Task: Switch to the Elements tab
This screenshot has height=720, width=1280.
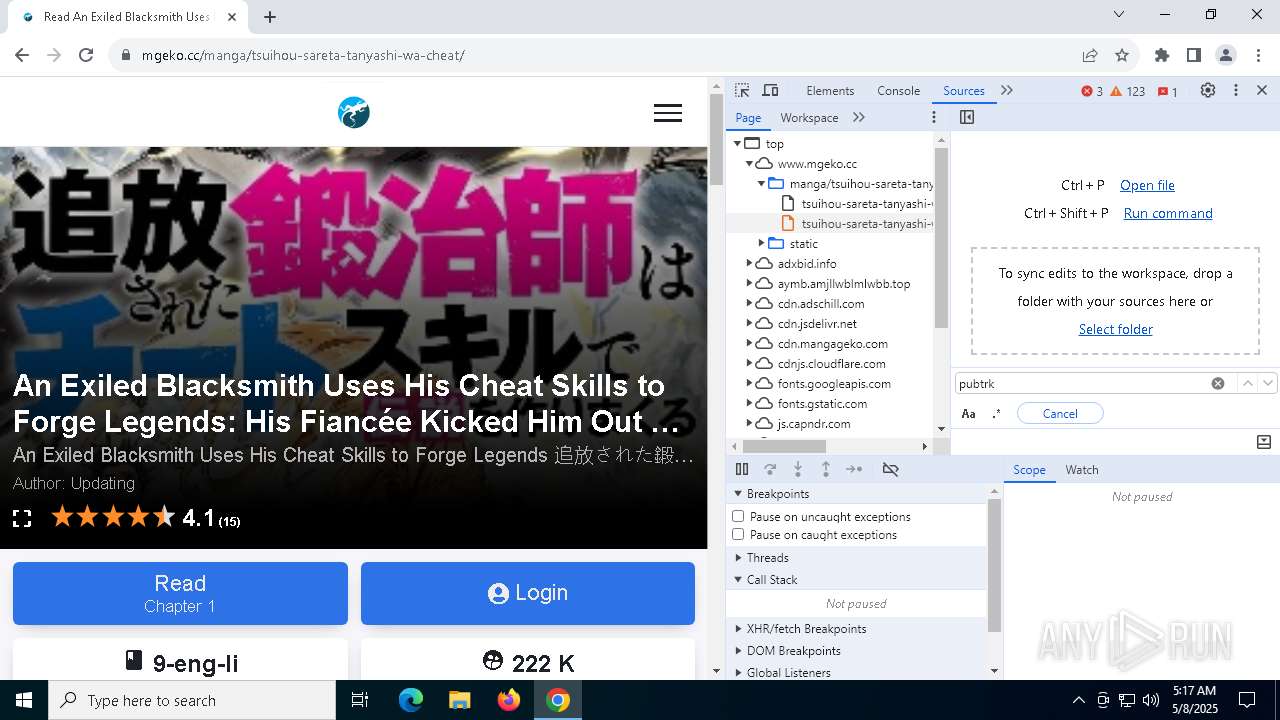Action: 830,90
